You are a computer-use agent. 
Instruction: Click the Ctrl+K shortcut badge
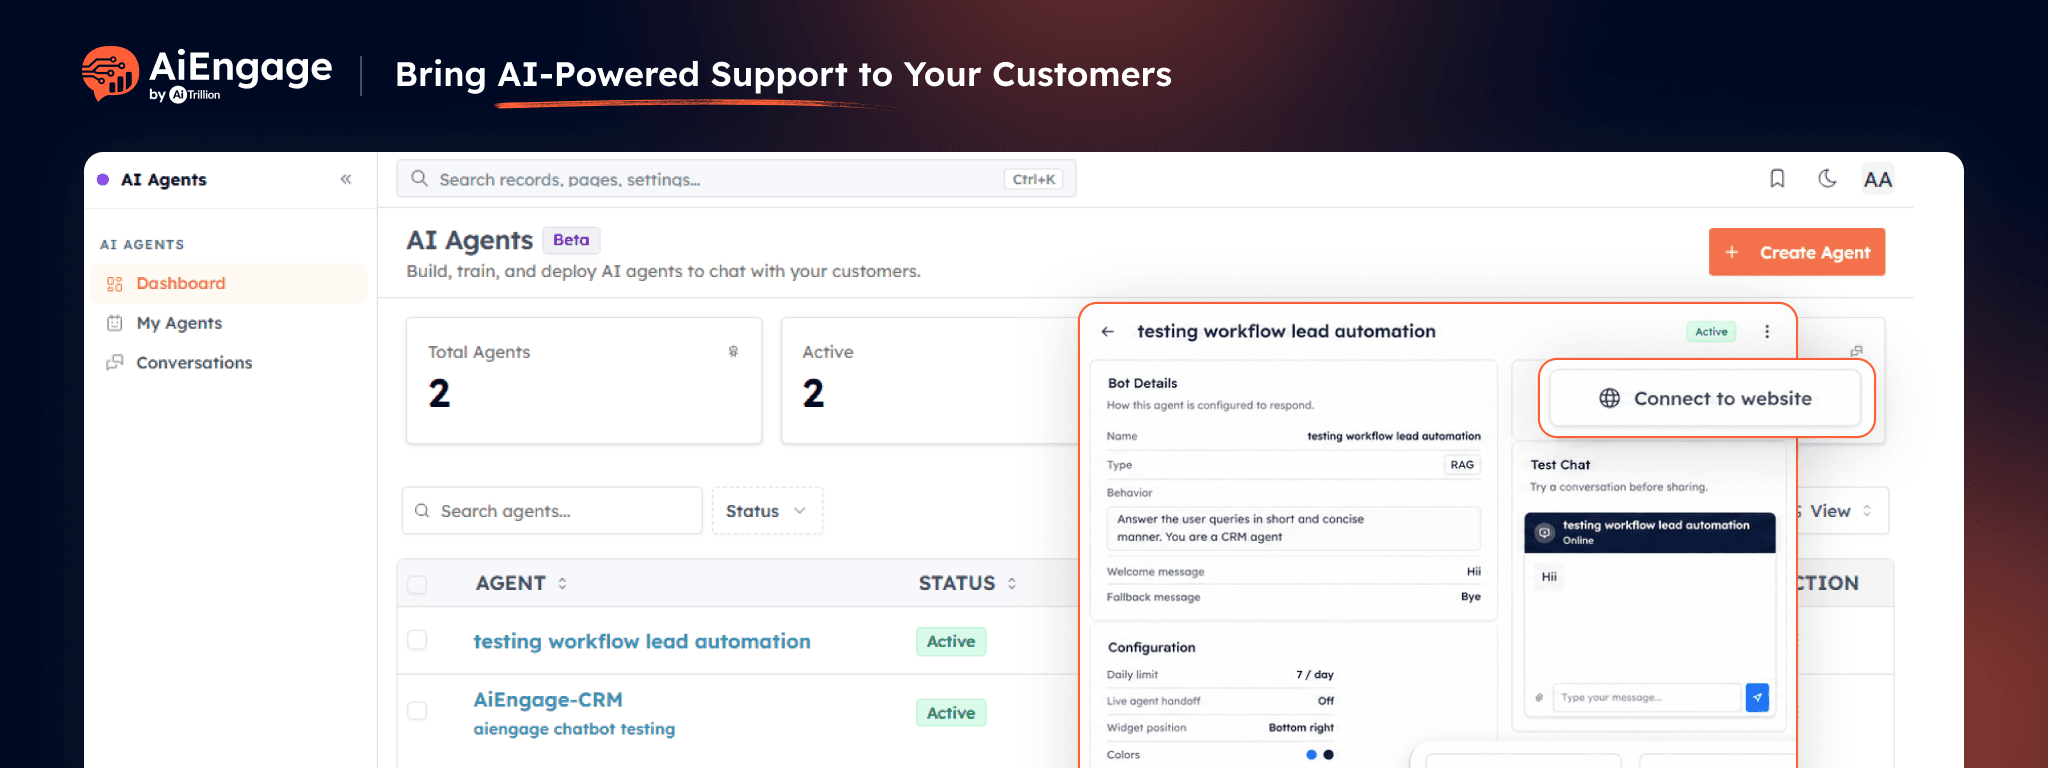pos(1033,179)
